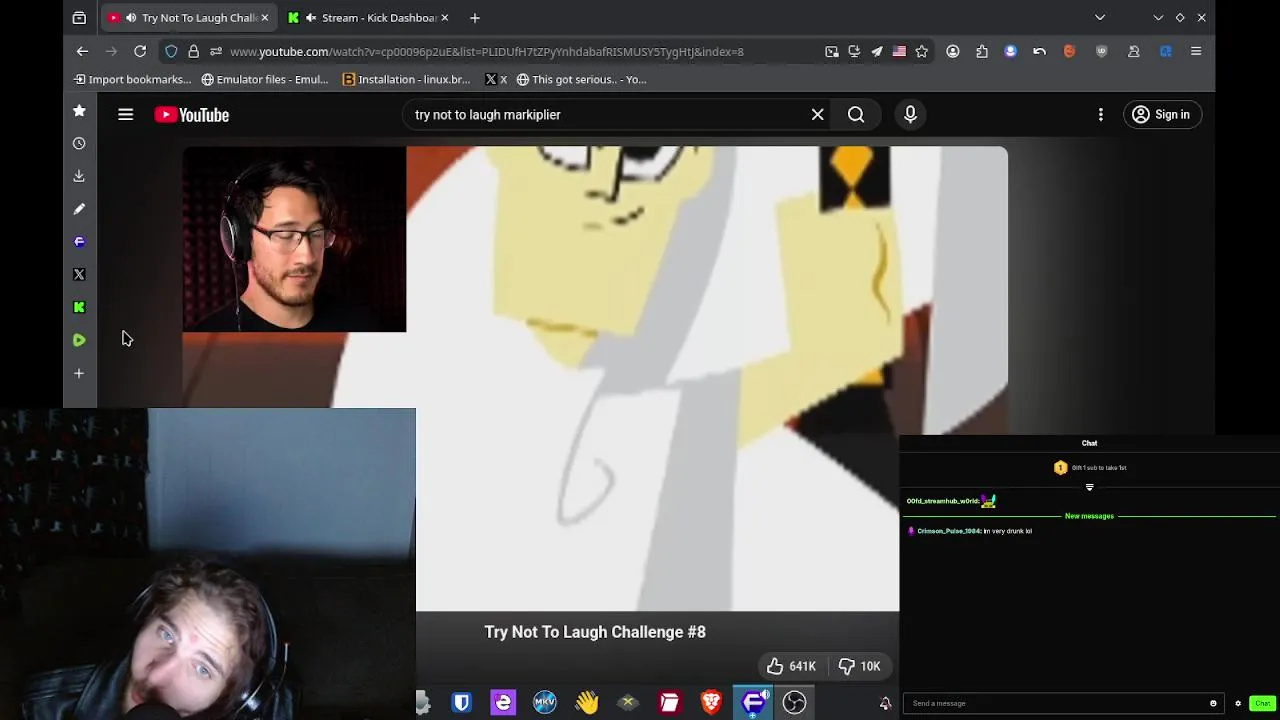Reload the current page

point(140,51)
